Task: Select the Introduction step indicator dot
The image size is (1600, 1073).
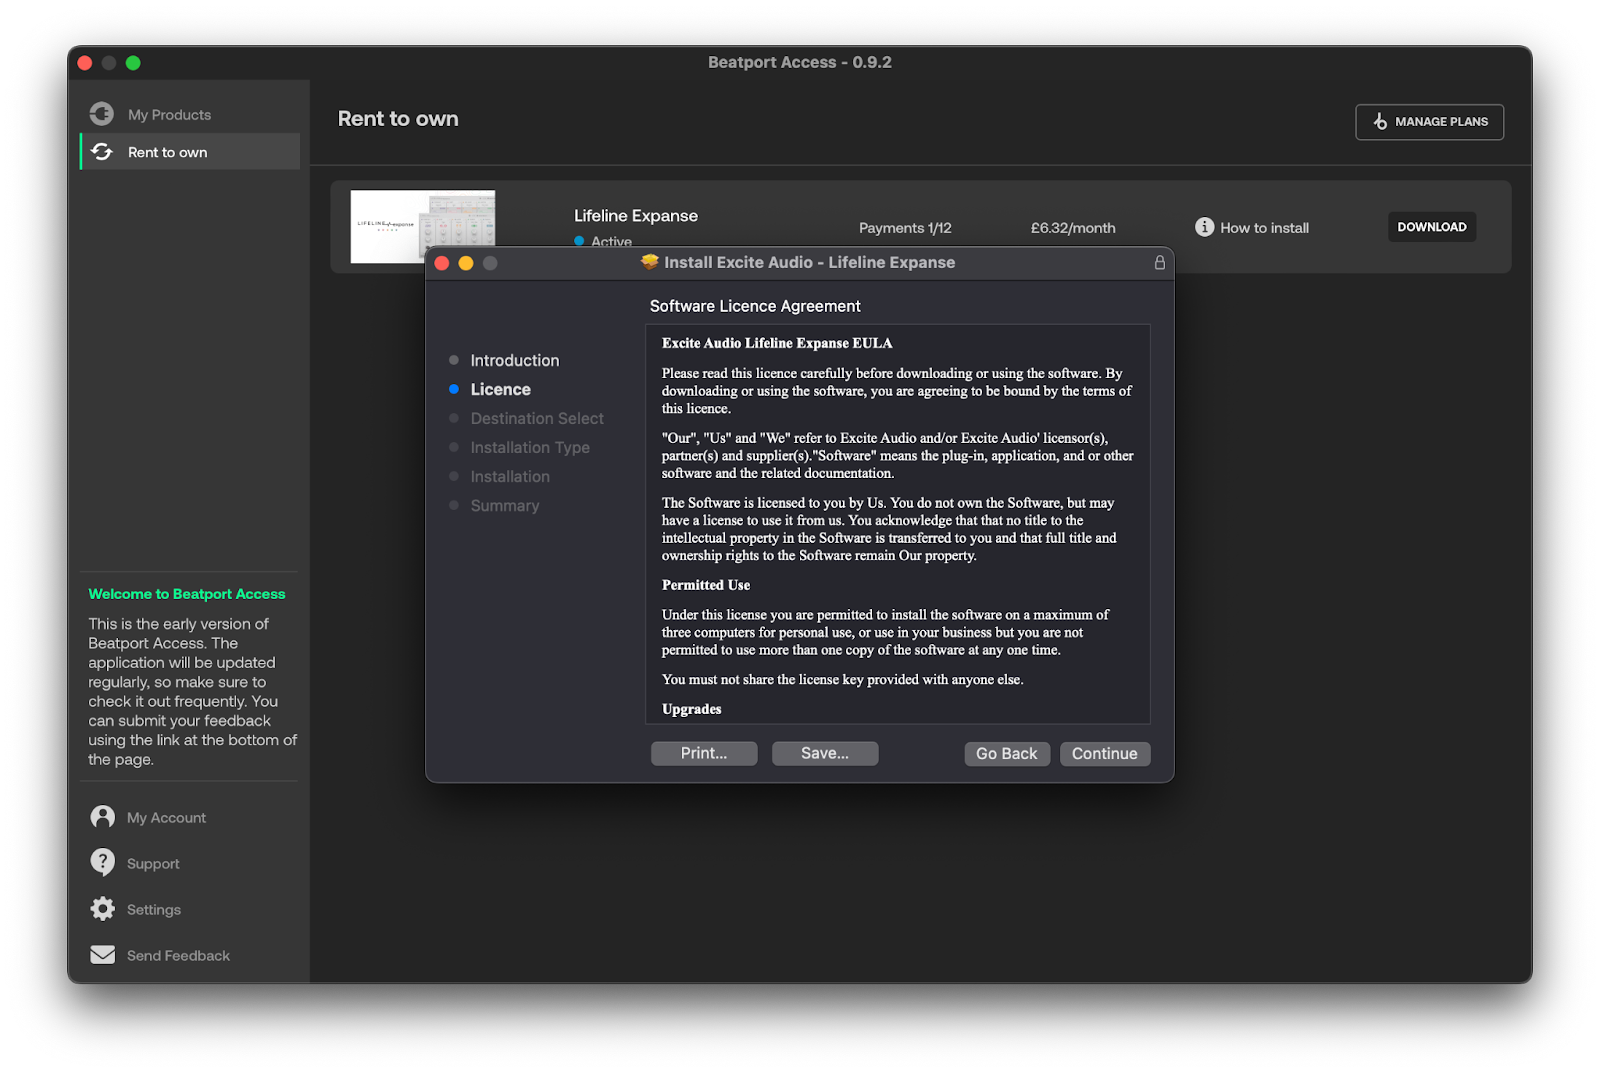Action: coord(455,360)
